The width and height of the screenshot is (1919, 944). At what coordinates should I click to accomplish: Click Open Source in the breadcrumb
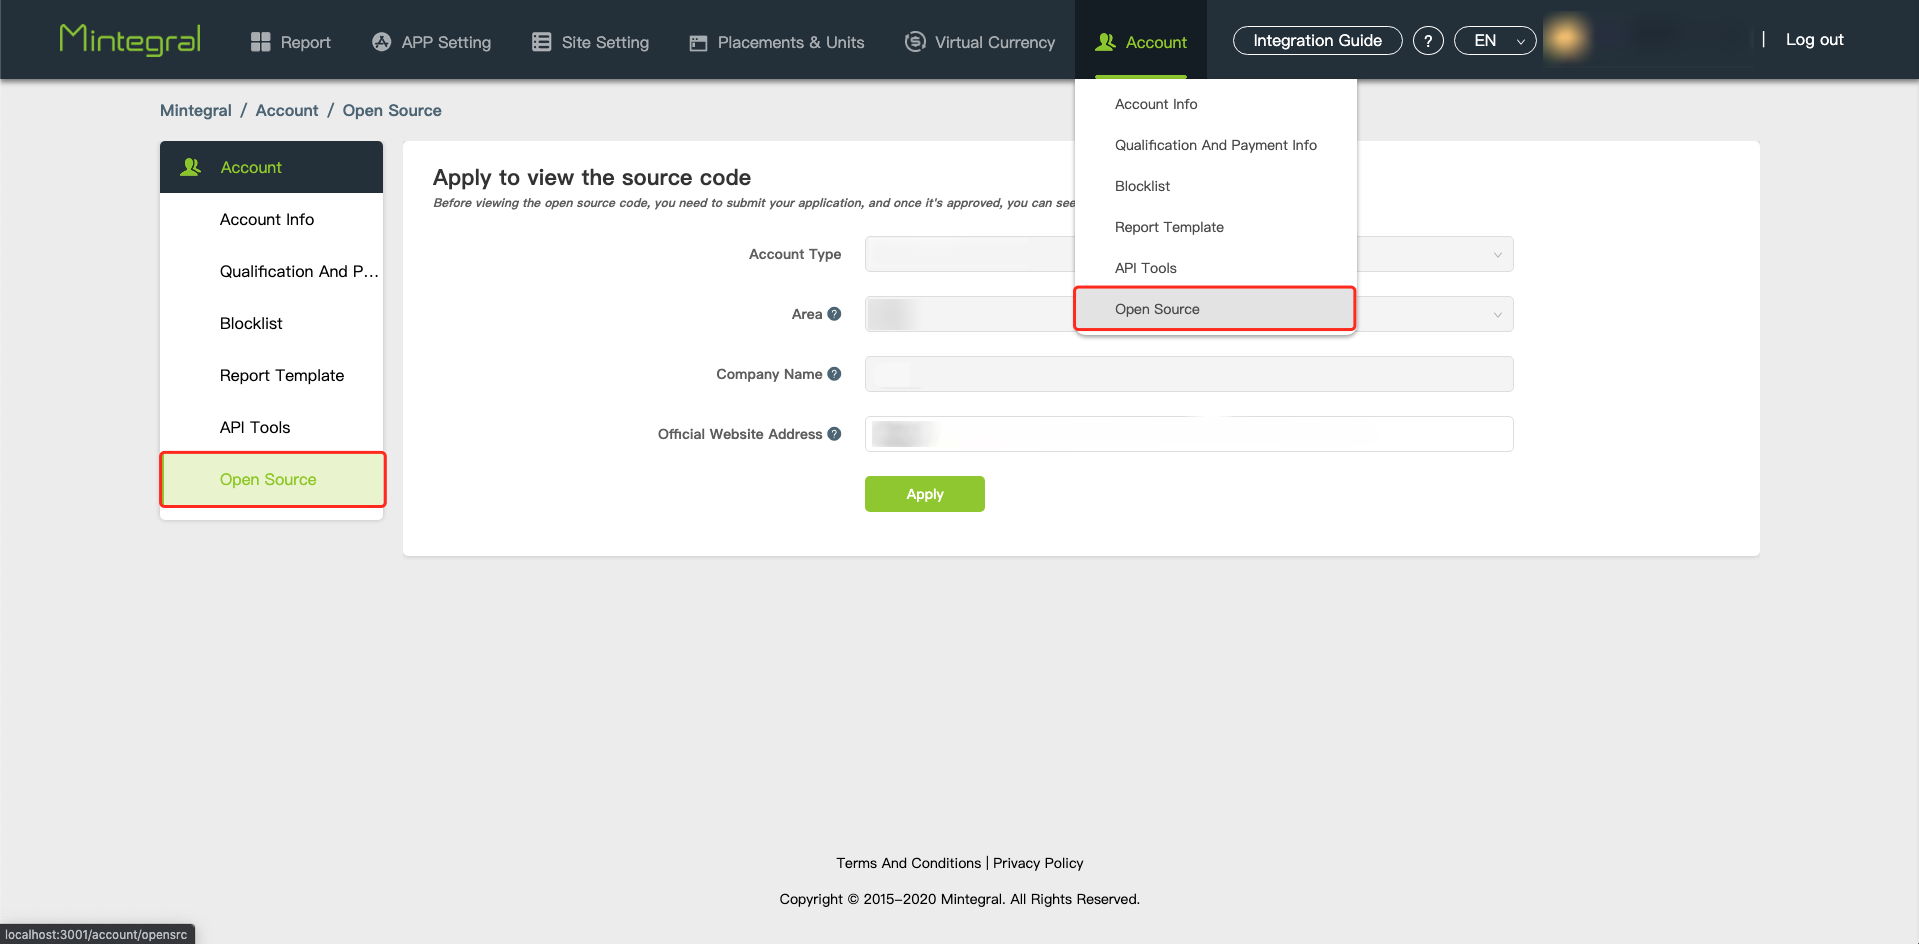click(392, 110)
